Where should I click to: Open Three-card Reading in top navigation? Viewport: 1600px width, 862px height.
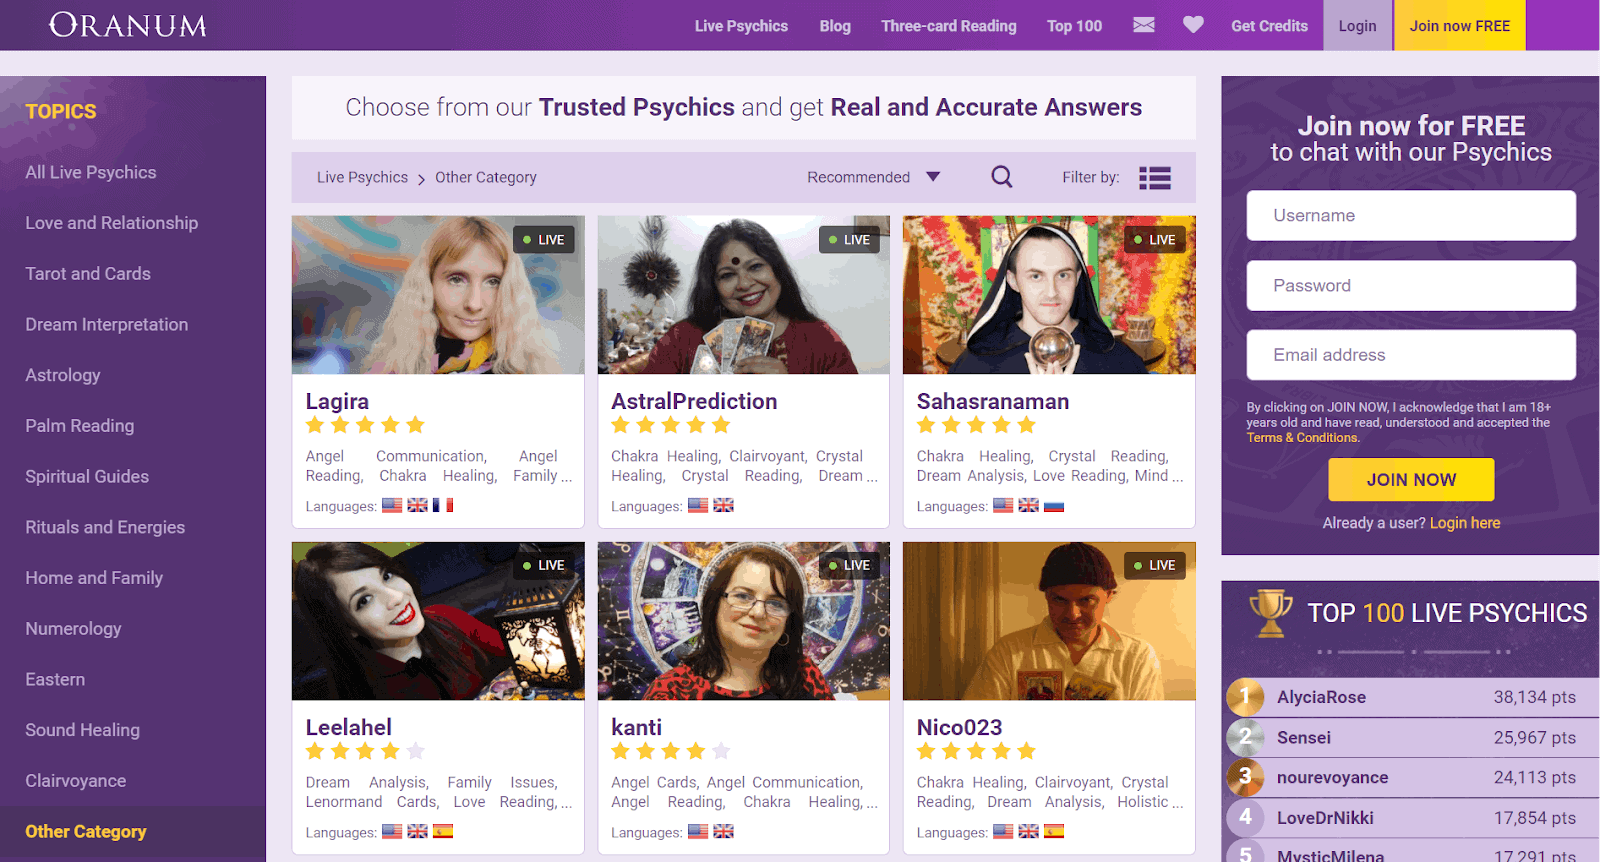click(949, 26)
